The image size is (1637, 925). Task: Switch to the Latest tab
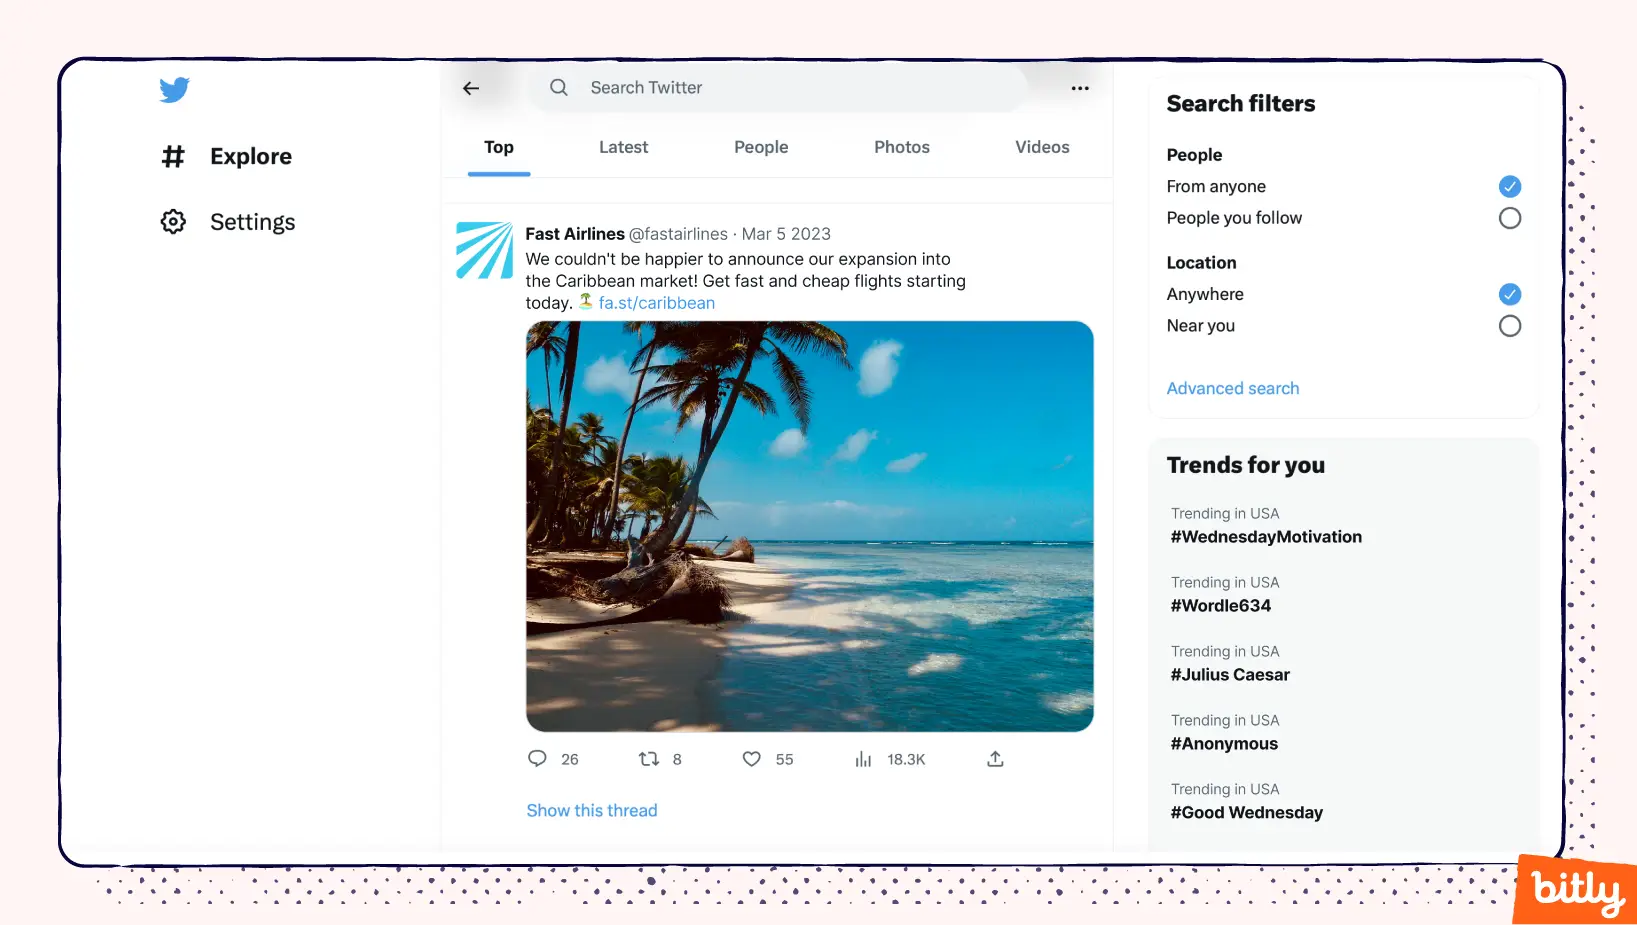(x=623, y=147)
